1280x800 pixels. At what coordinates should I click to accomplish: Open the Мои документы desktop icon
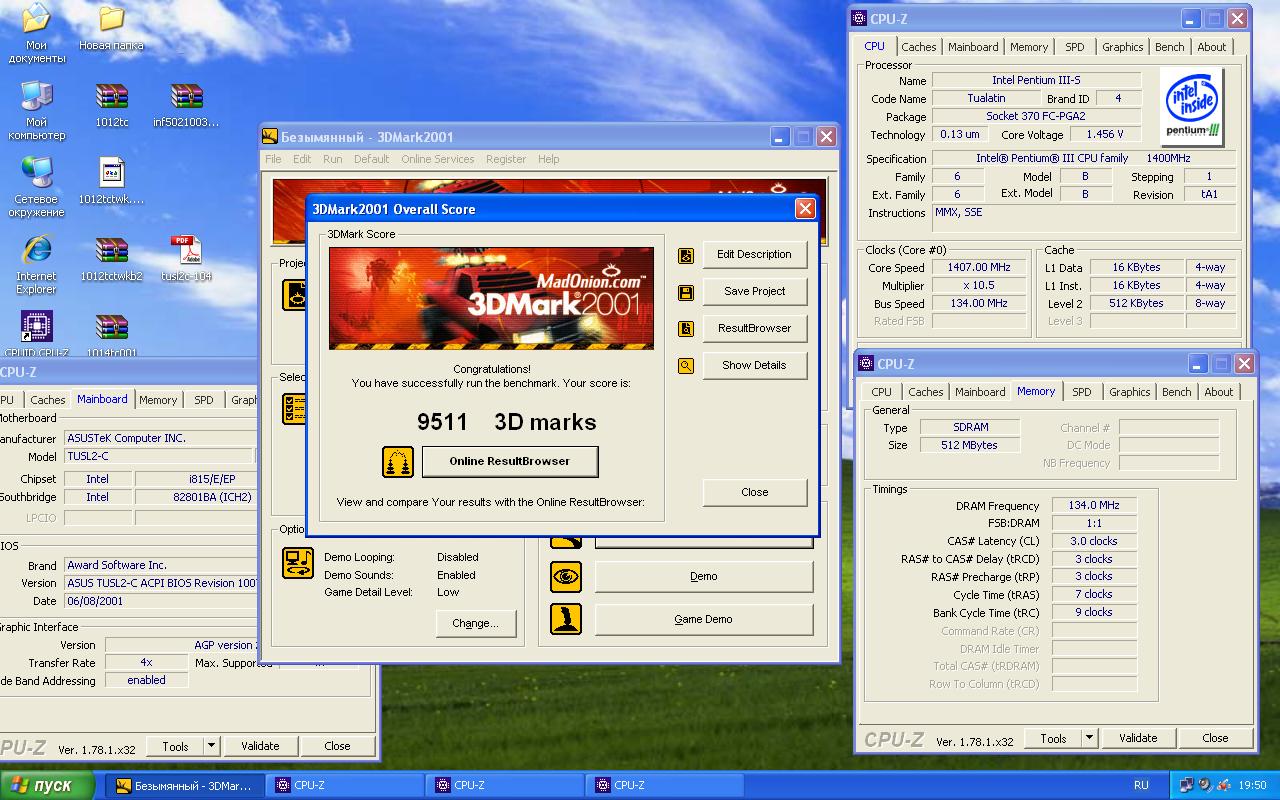(x=37, y=33)
